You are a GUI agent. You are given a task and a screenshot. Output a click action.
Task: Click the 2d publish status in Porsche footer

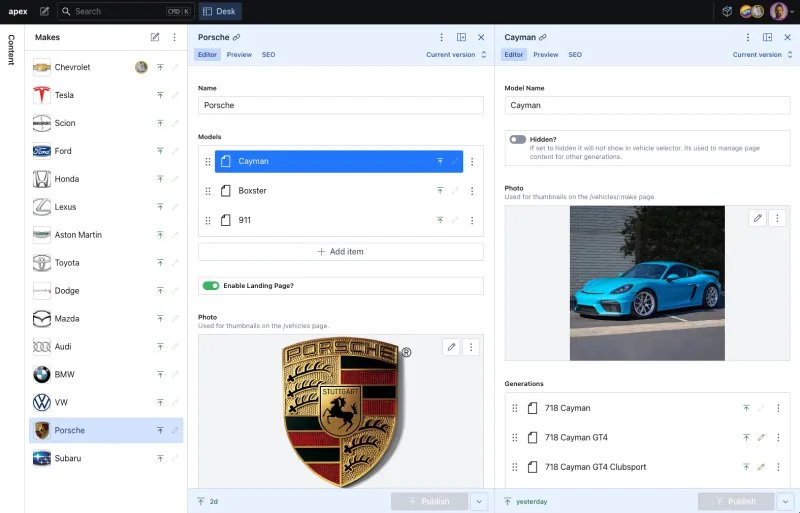[208, 502]
